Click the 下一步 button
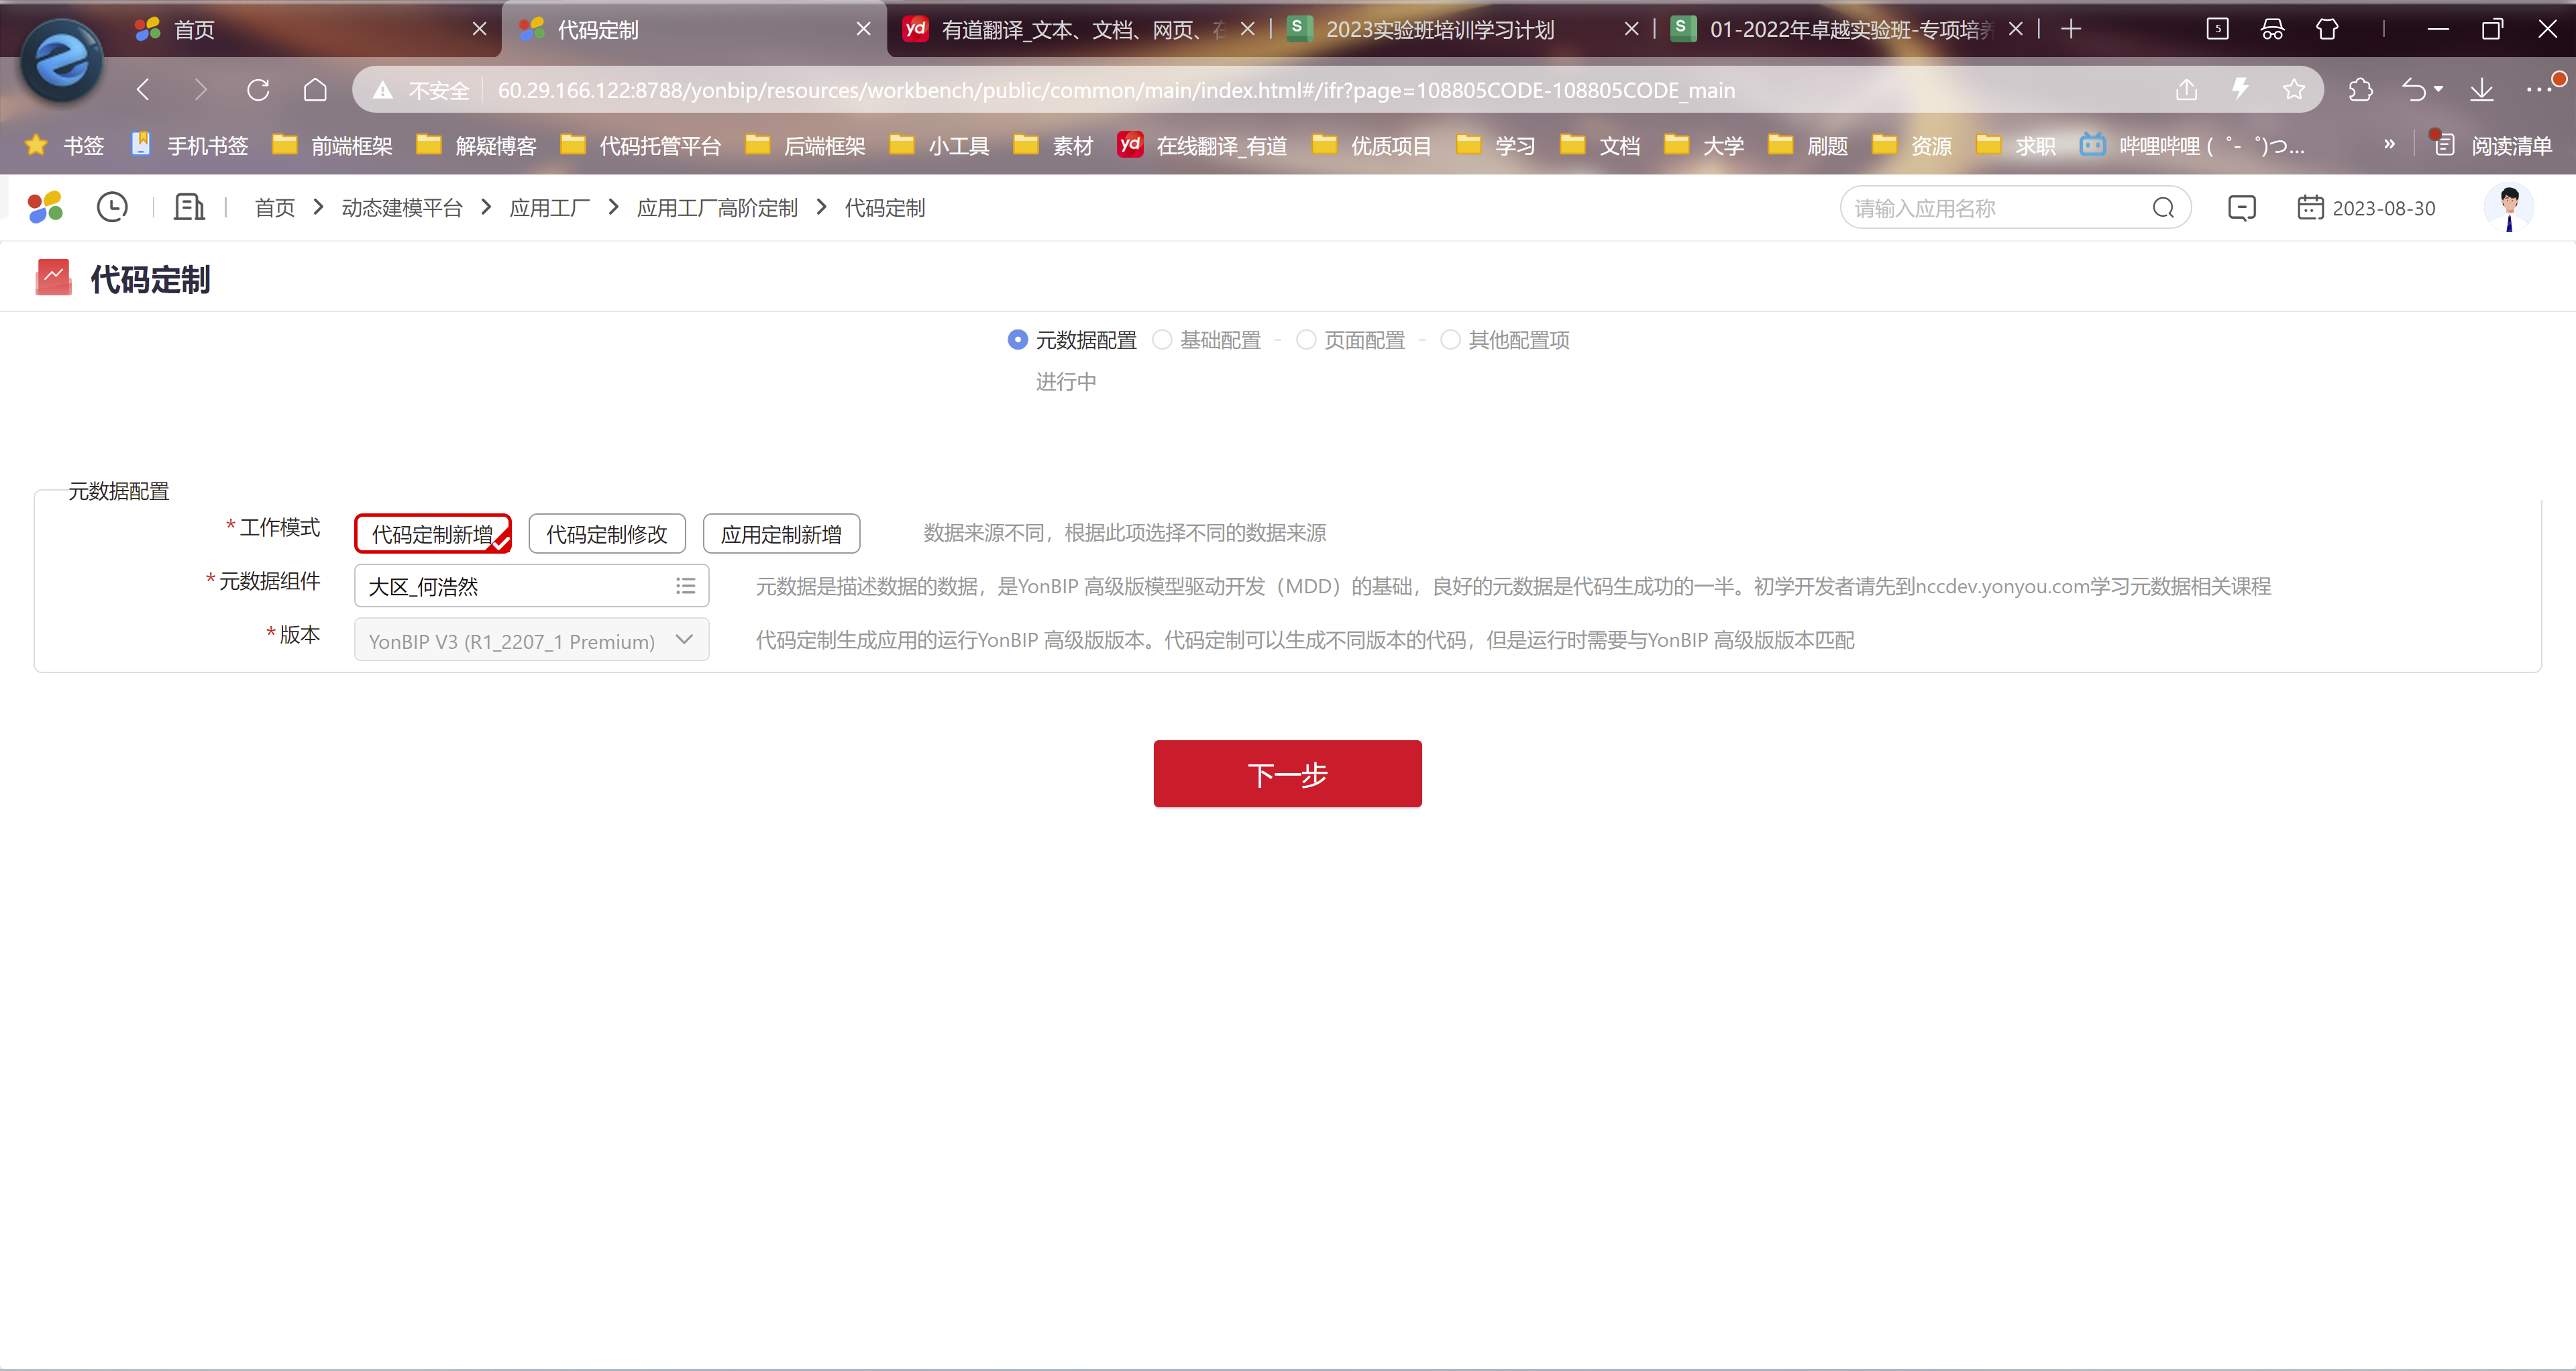Image resolution: width=2576 pixels, height=1371 pixels. pyautogui.click(x=1287, y=774)
